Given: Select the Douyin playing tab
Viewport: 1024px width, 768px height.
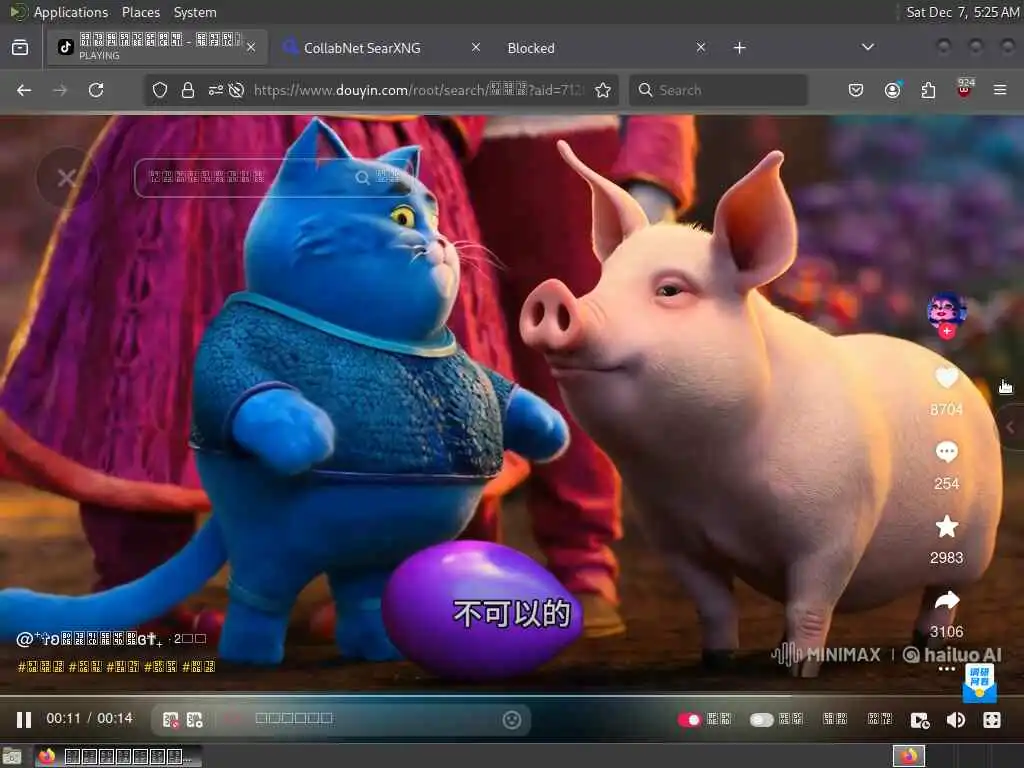Looking at the screenshot, I should [157, 47].
